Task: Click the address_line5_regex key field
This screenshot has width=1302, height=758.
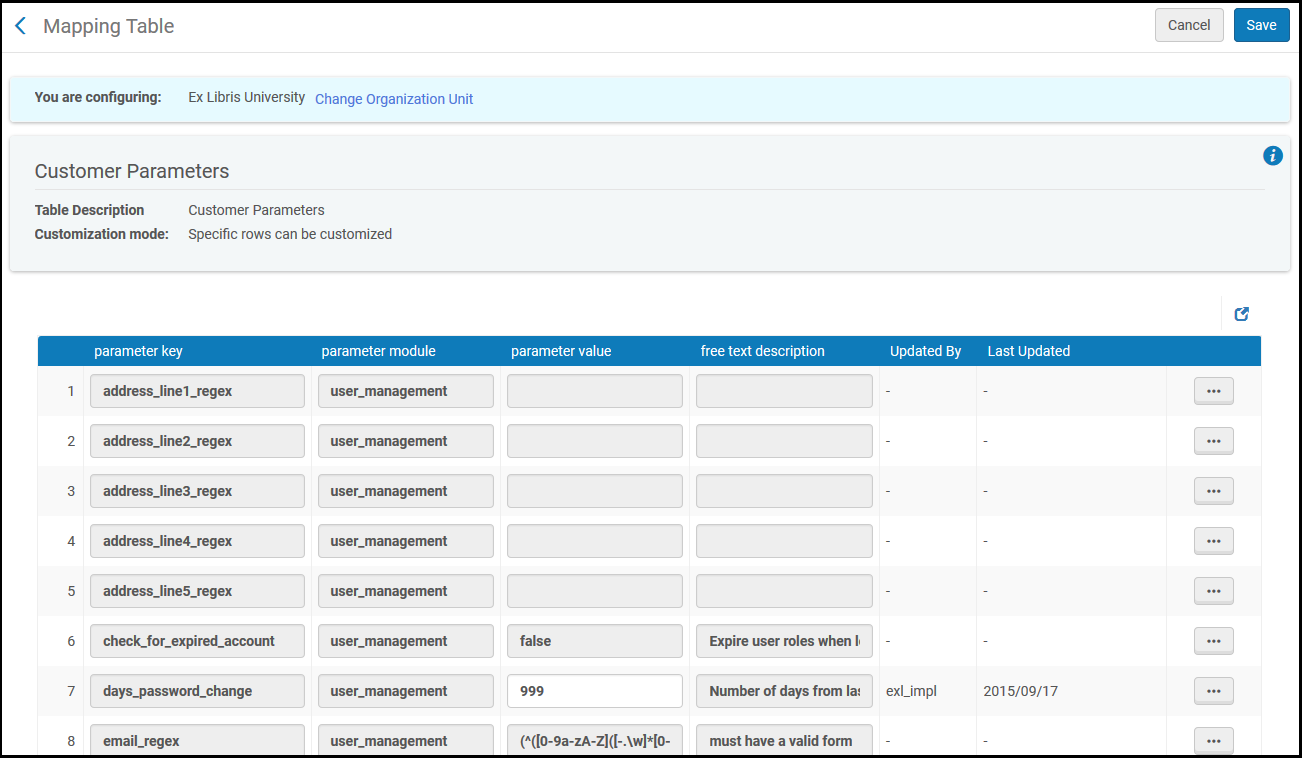Action: 197,591
